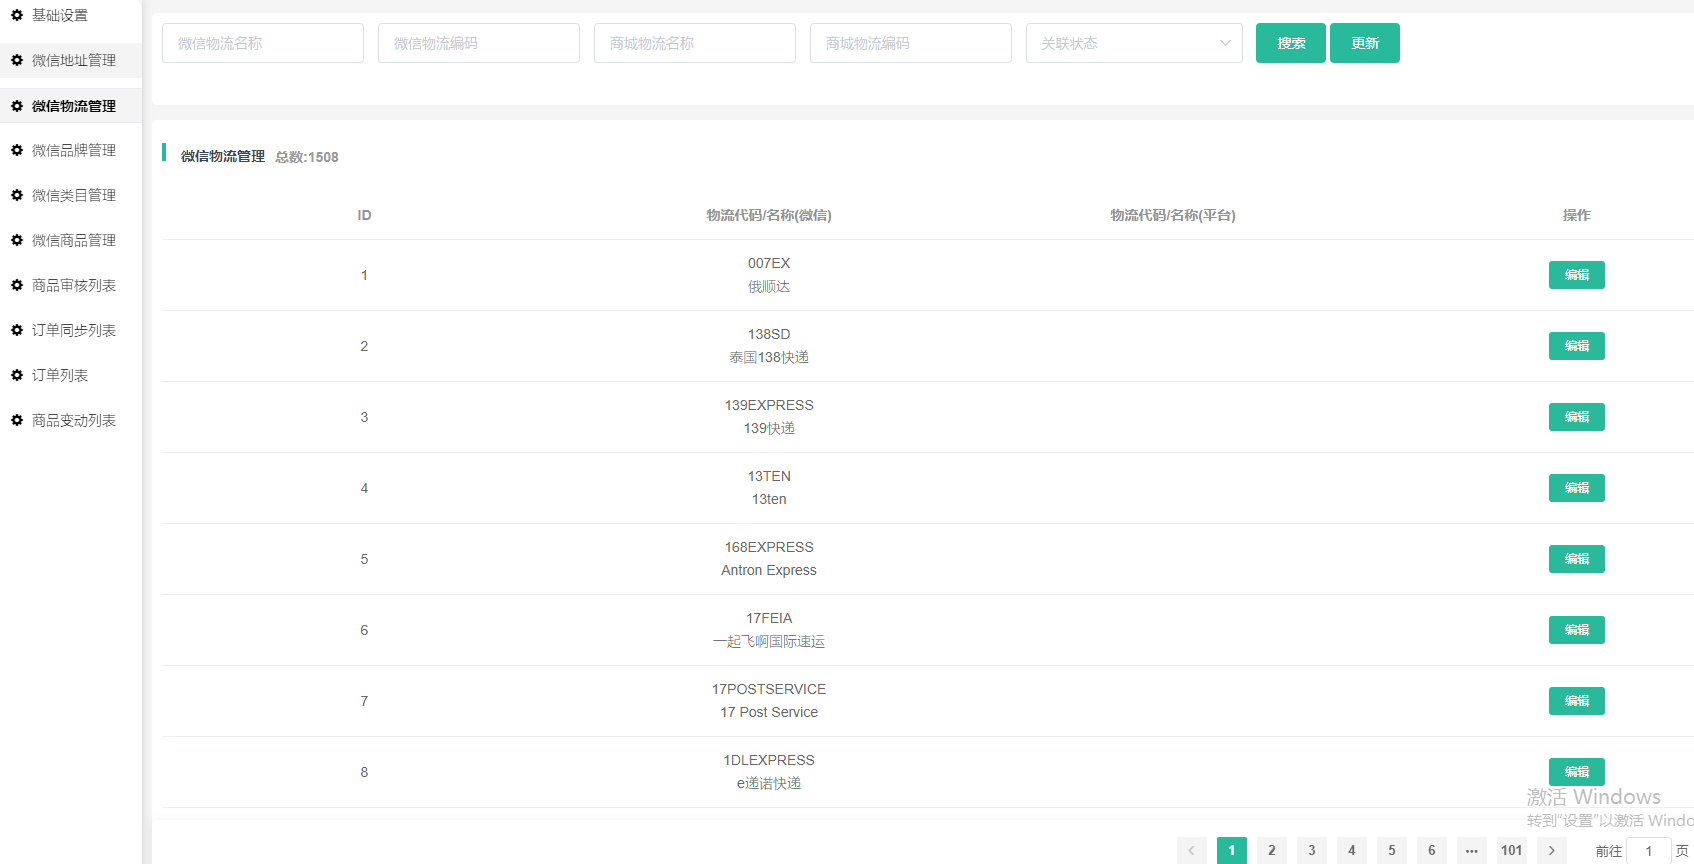This screenshot has height=864, width=1694.
Task: Jump to page 5
Action: [1392, 850]
